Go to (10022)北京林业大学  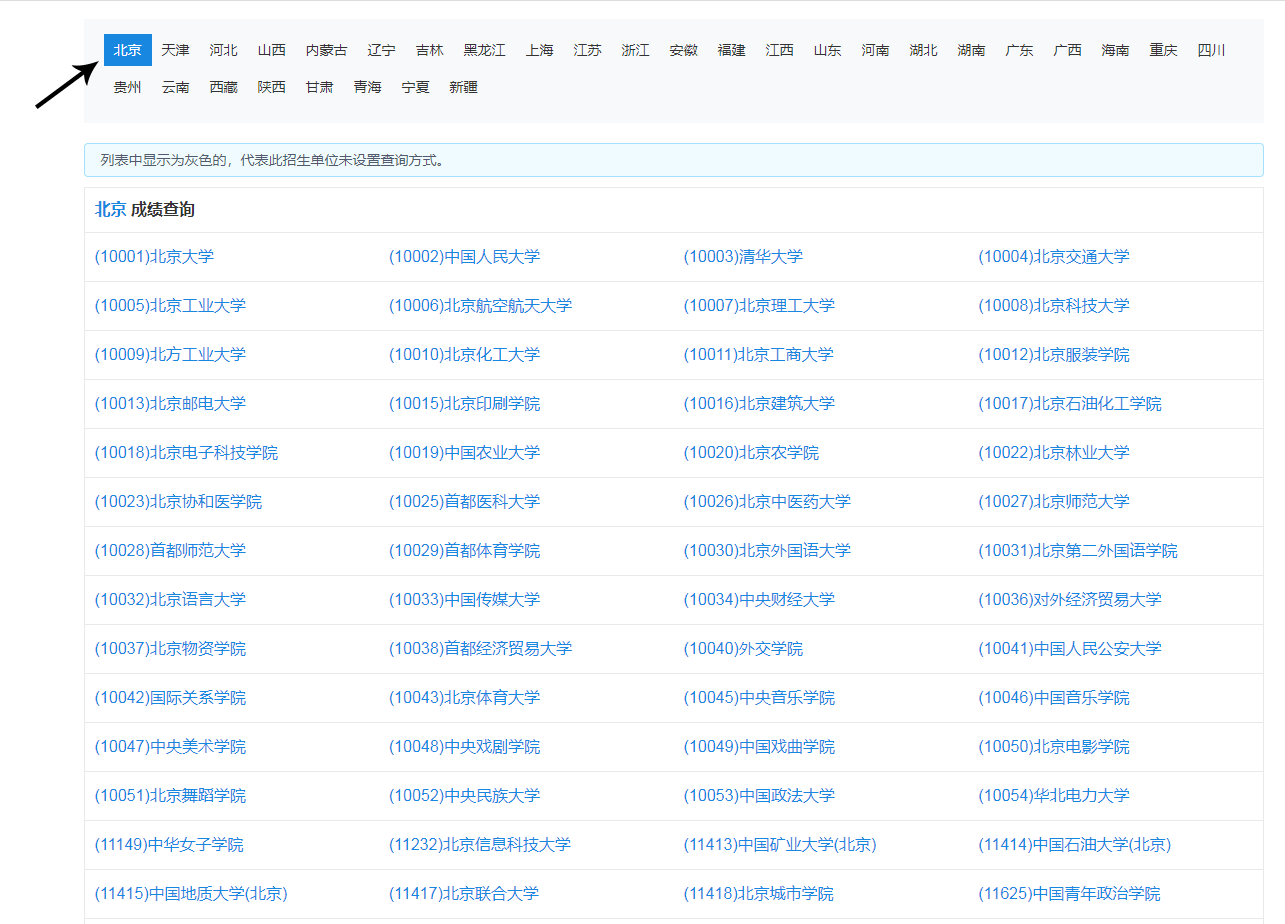(x=1054, y=453)
